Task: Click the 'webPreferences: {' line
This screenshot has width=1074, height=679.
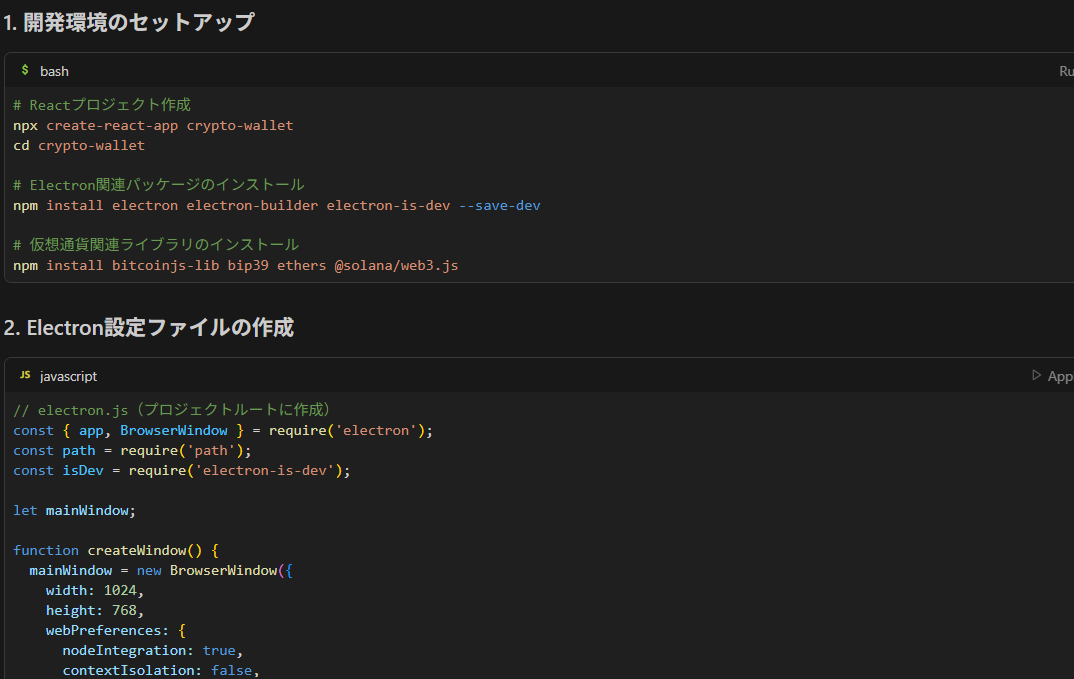Action: click(116, 630)
